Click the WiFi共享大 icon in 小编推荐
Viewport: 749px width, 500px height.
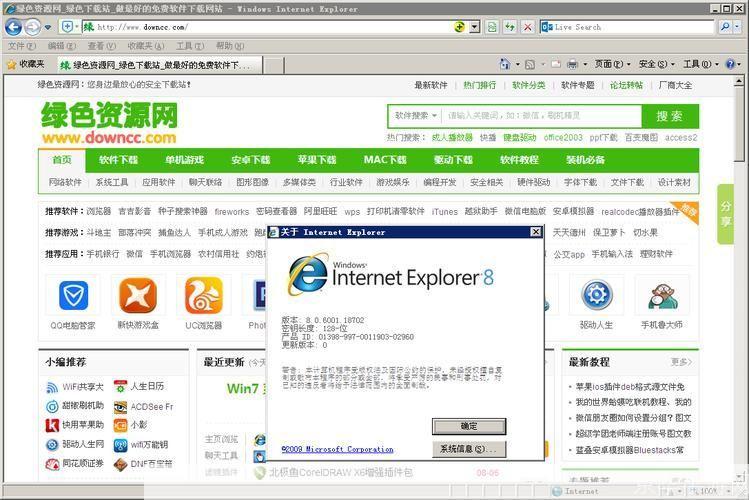tap(52, 387)
